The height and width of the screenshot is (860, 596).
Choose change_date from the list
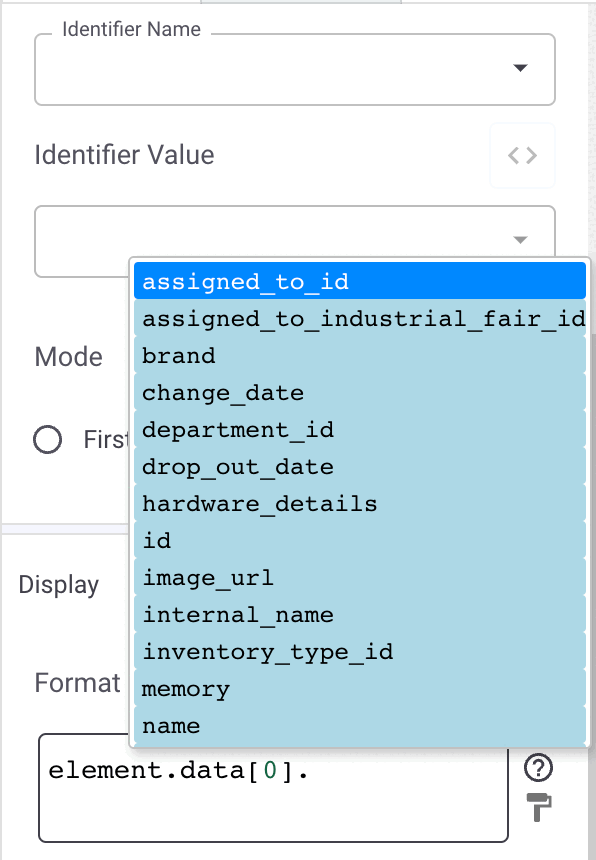click(x=360, y=393)
